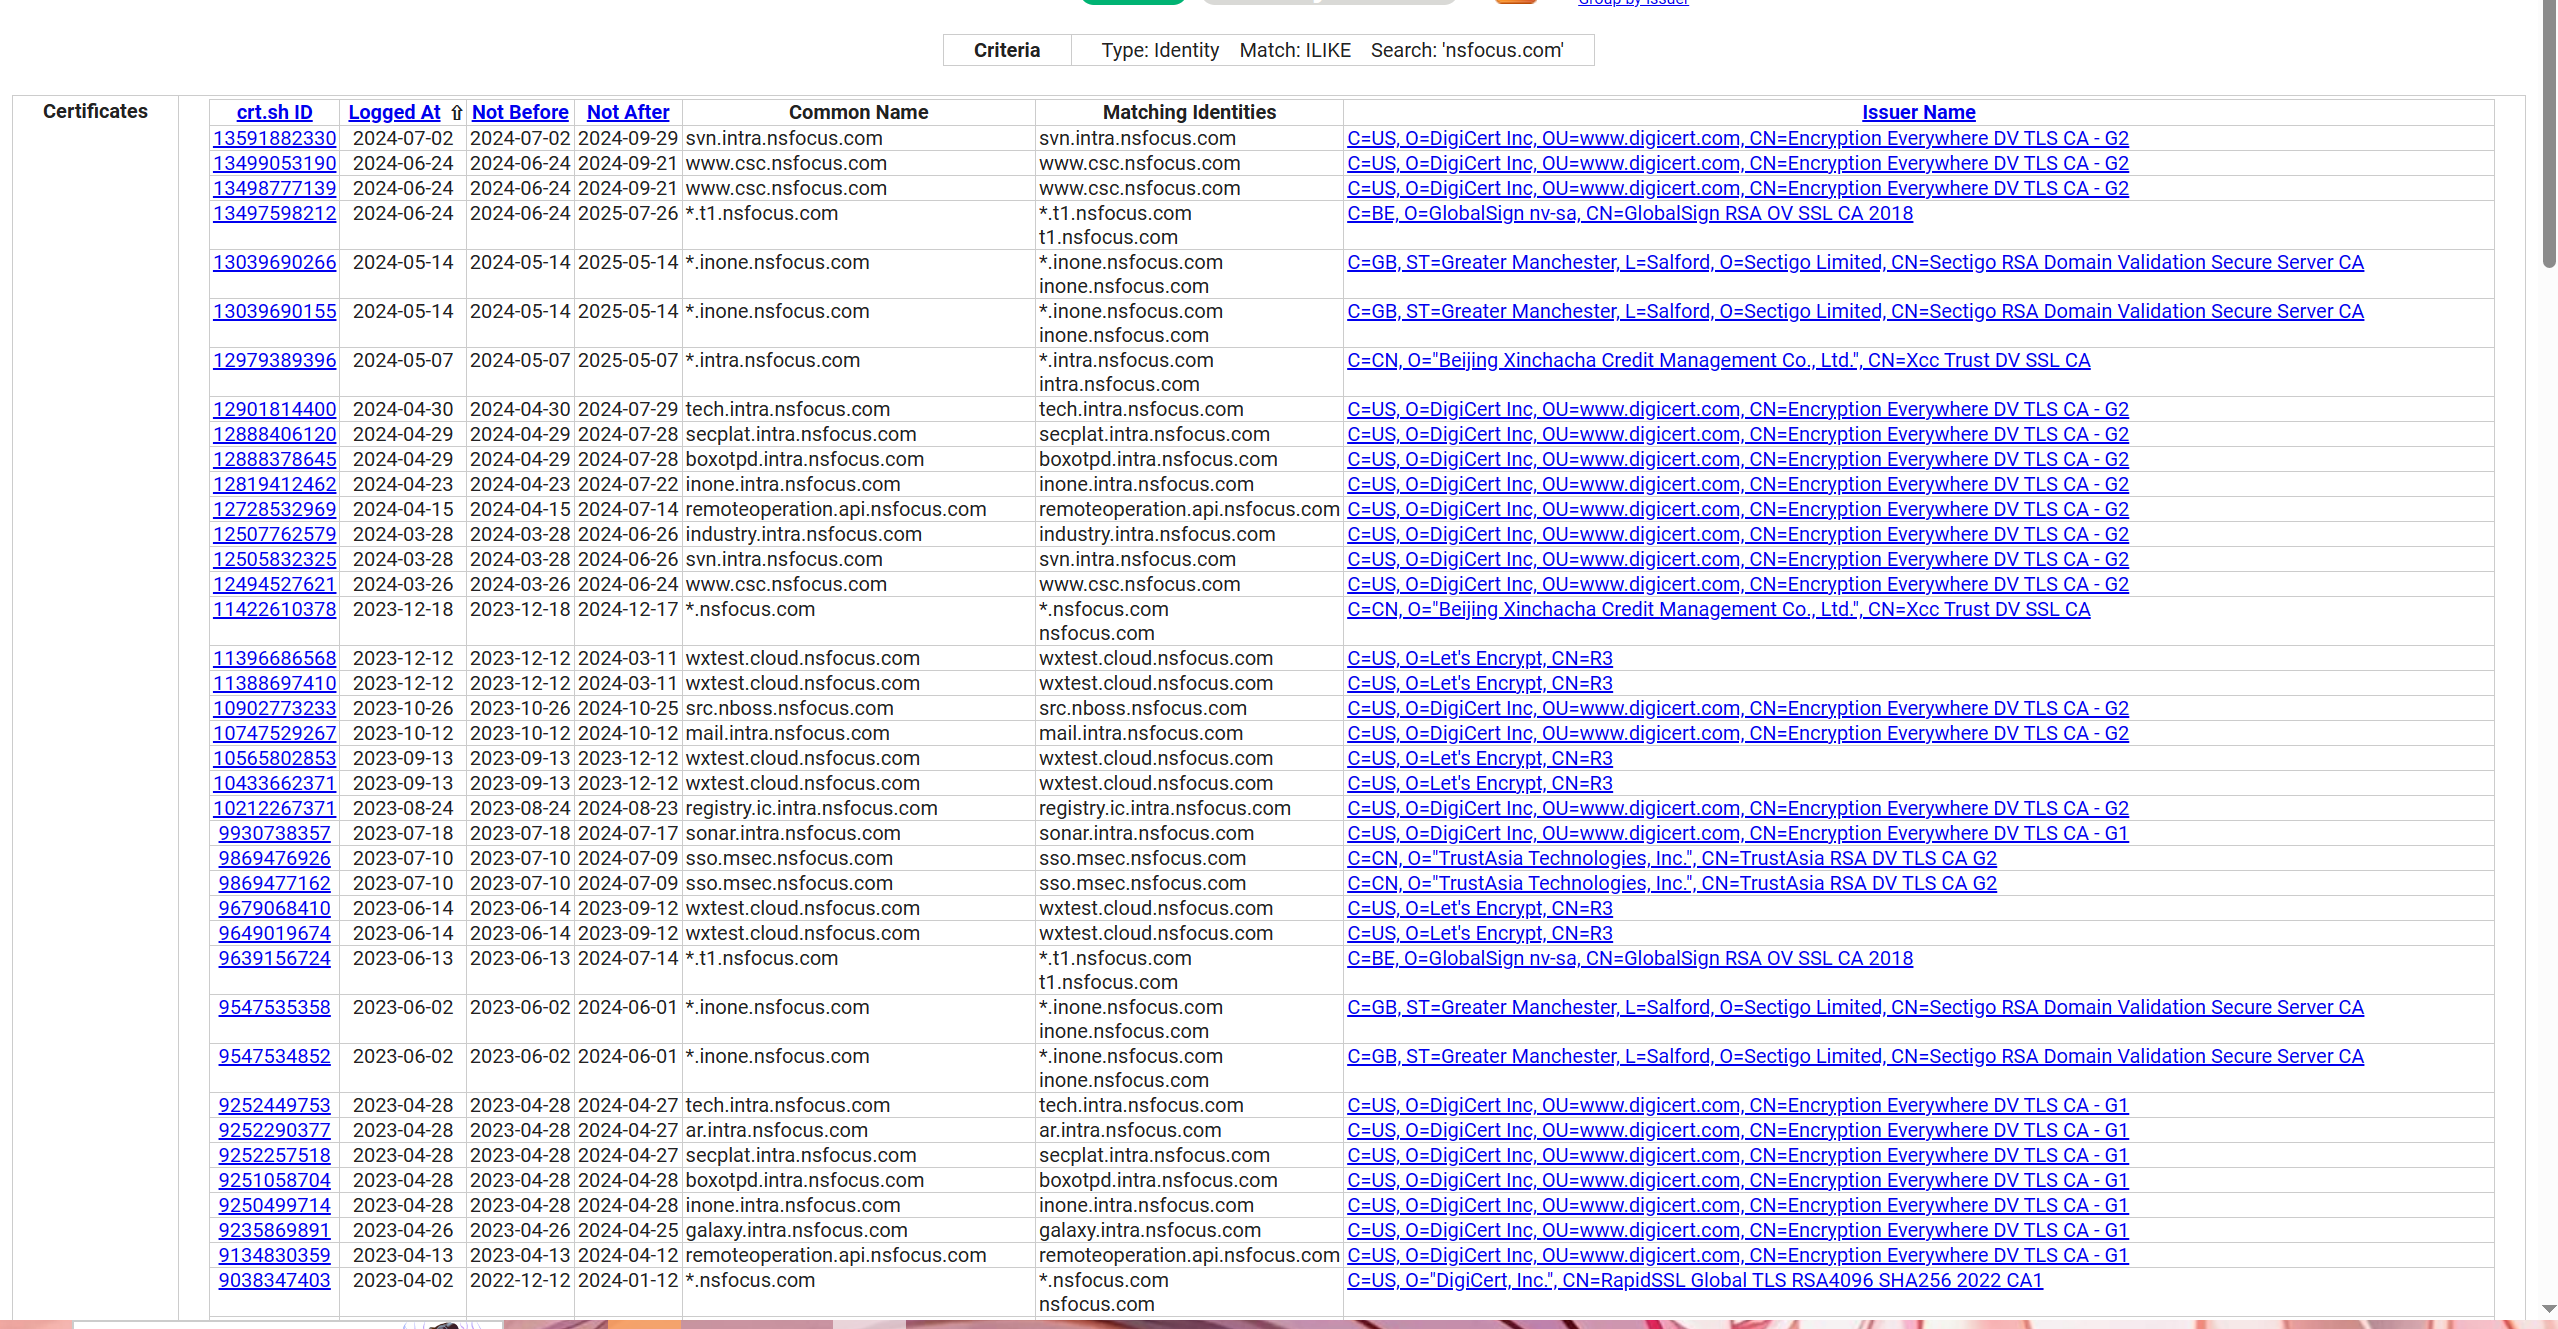This screenshot has height=1329, width=2558.
Task: Open RapidSSL Global TLS RSA4096 issuer link
Action: [x=1694, y=1281]
